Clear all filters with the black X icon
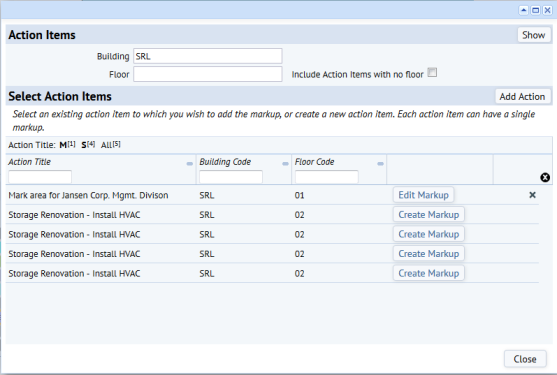 click(x=545, y=177)
